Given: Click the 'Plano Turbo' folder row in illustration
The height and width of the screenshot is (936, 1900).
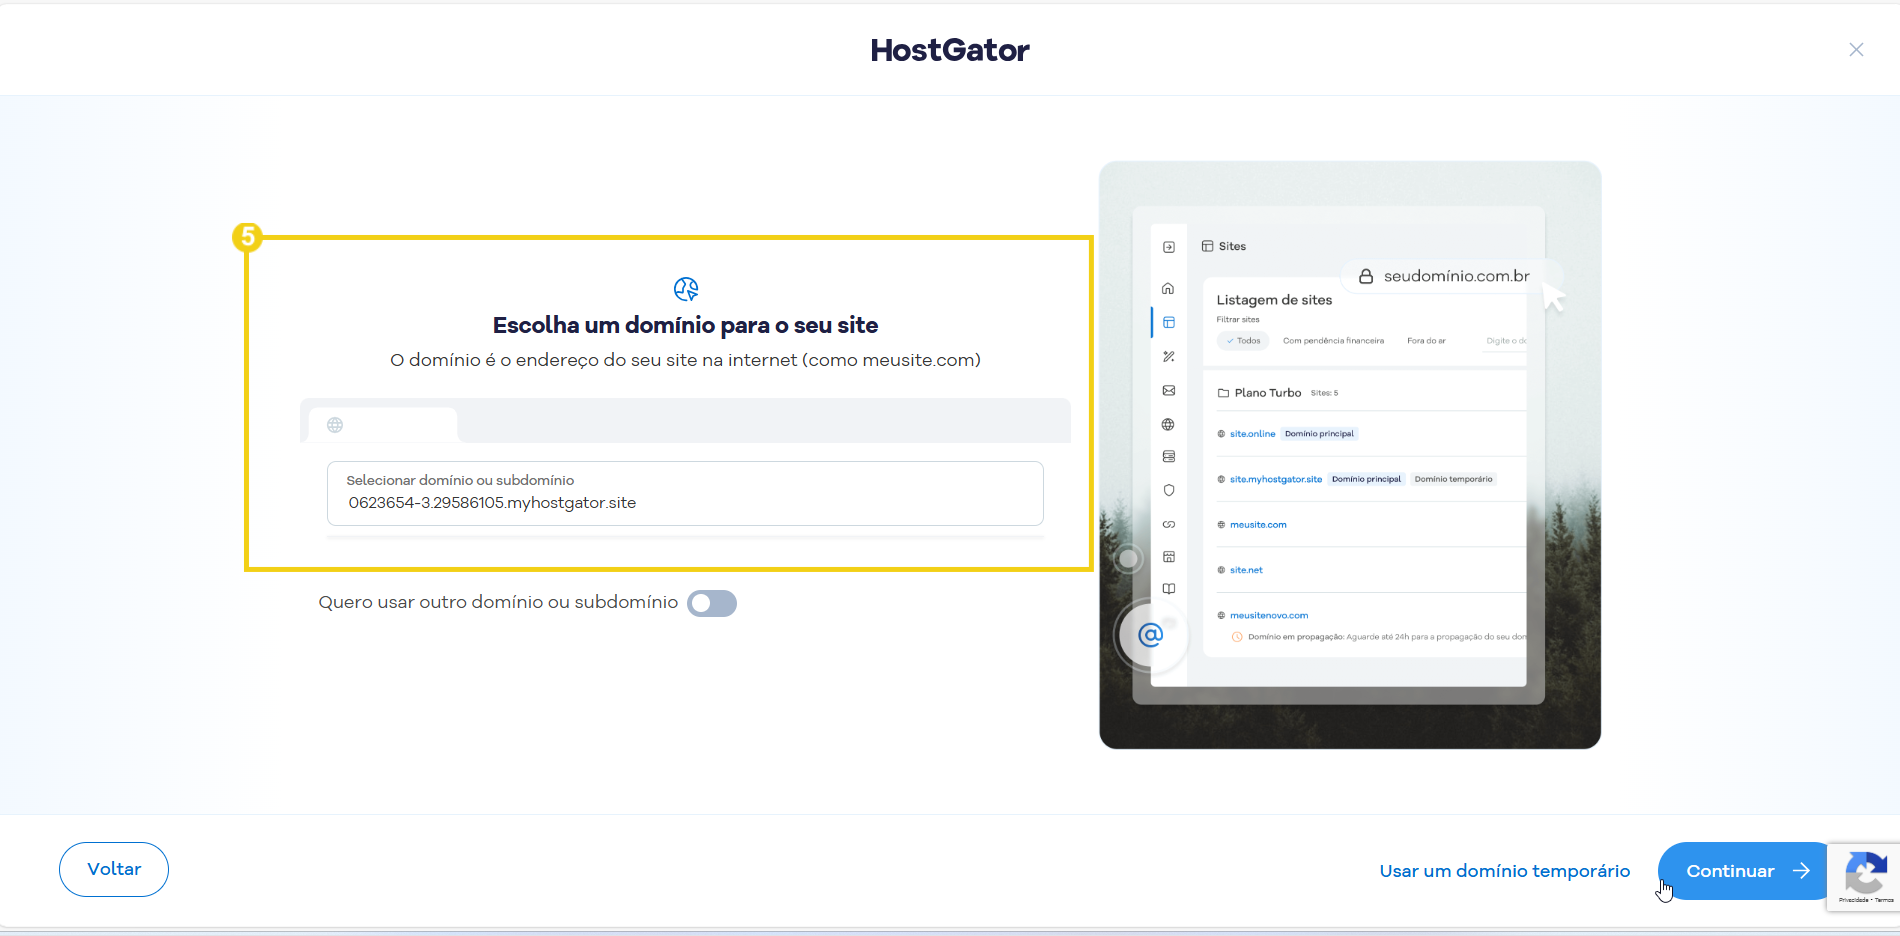Looking at the screenshot, I should coord(1371,393).
